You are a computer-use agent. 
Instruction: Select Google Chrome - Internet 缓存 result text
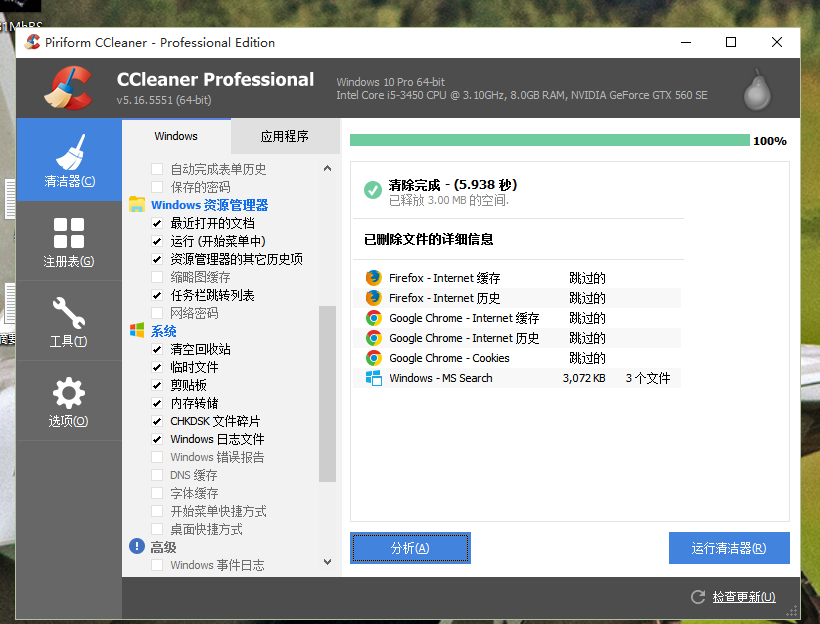pyautogui.click(x=464, y=318)
